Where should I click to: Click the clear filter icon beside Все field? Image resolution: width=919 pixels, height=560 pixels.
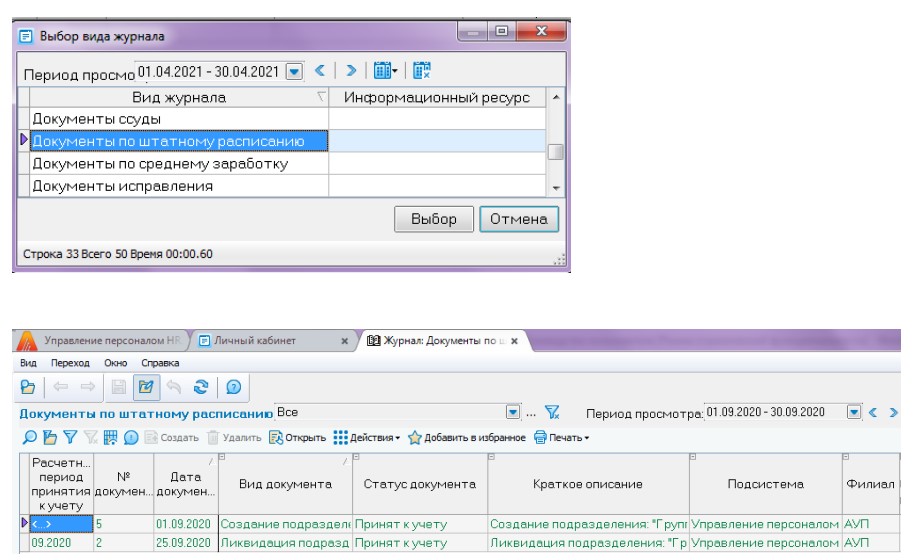(552, 413)
